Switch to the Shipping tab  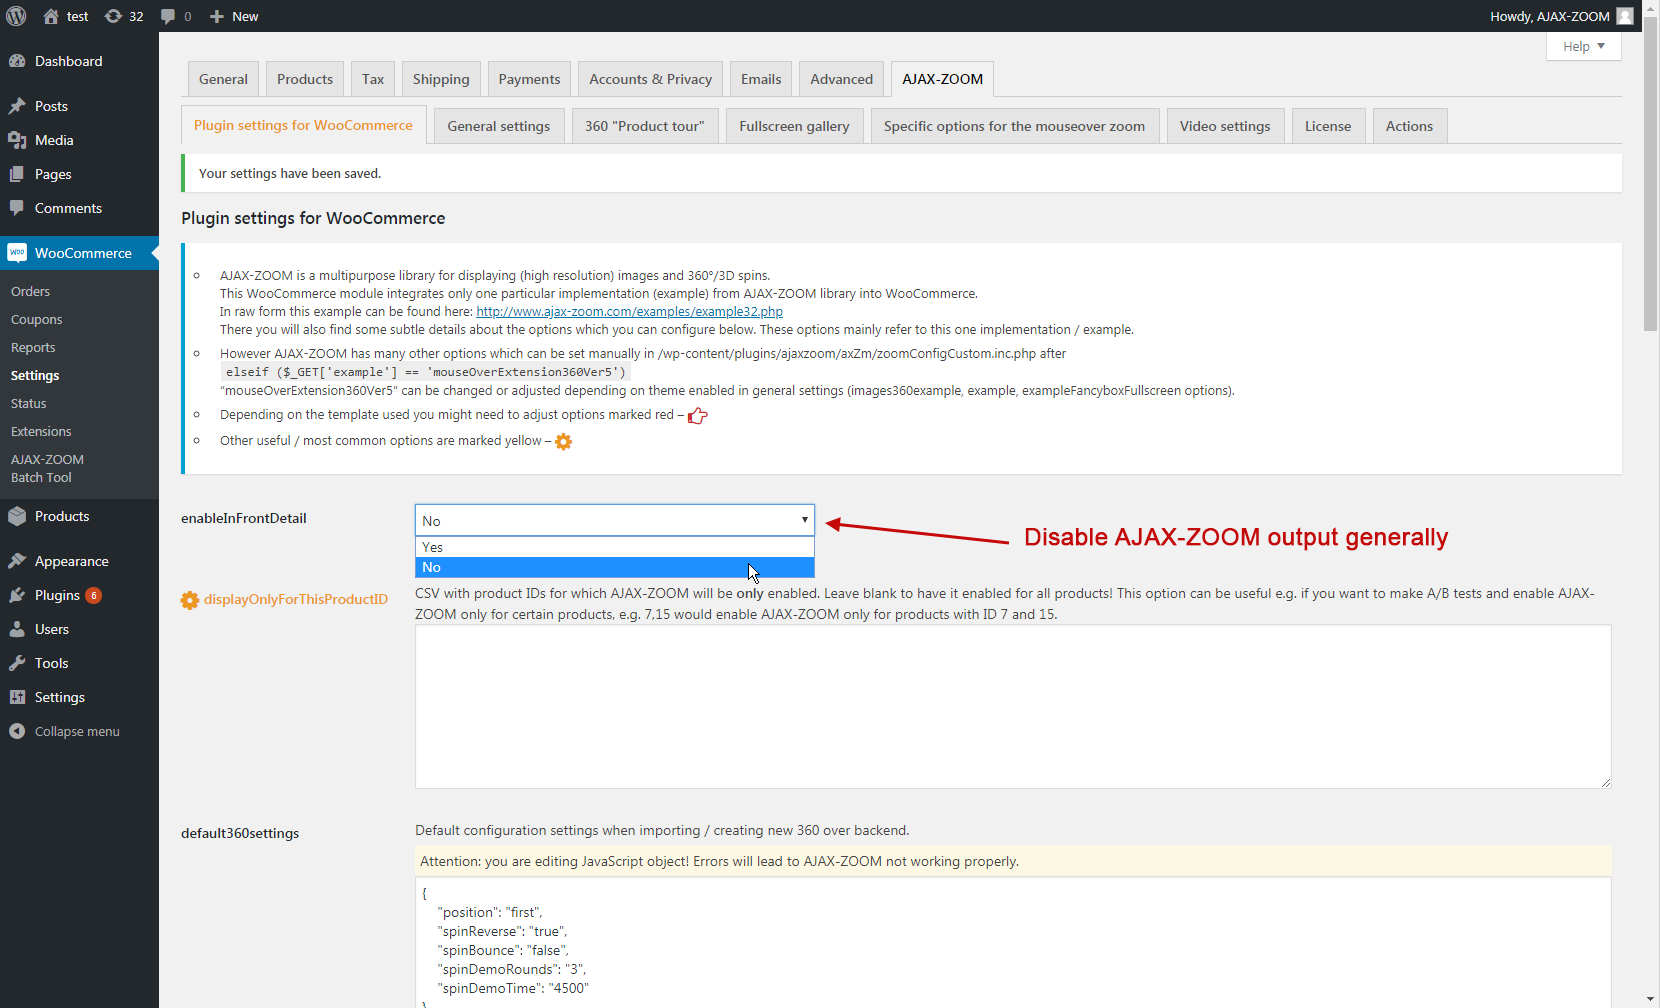click(x=441, y=79)
